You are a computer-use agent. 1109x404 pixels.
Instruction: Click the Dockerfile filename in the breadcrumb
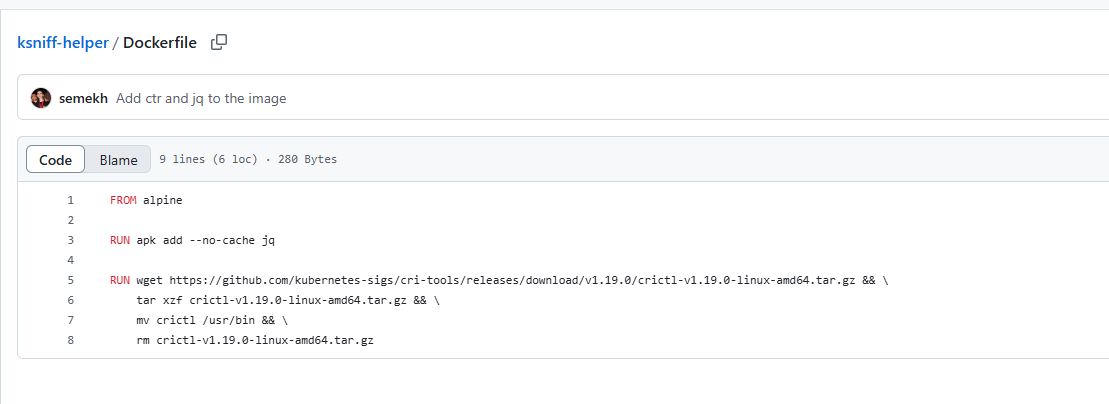(160, 43)
